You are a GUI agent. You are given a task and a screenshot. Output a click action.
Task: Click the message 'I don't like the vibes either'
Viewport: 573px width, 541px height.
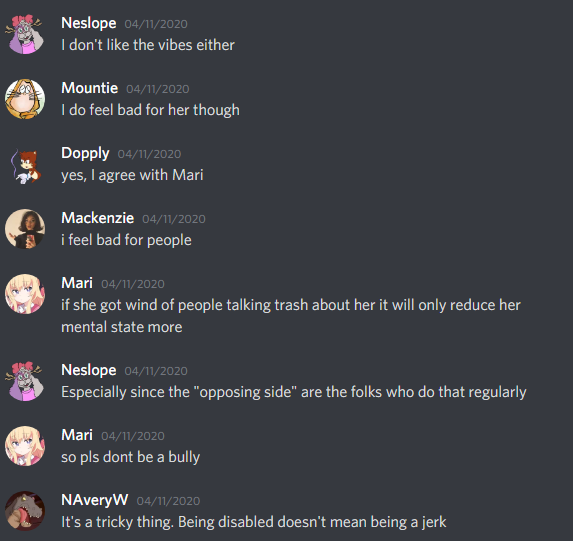point(148,45)
